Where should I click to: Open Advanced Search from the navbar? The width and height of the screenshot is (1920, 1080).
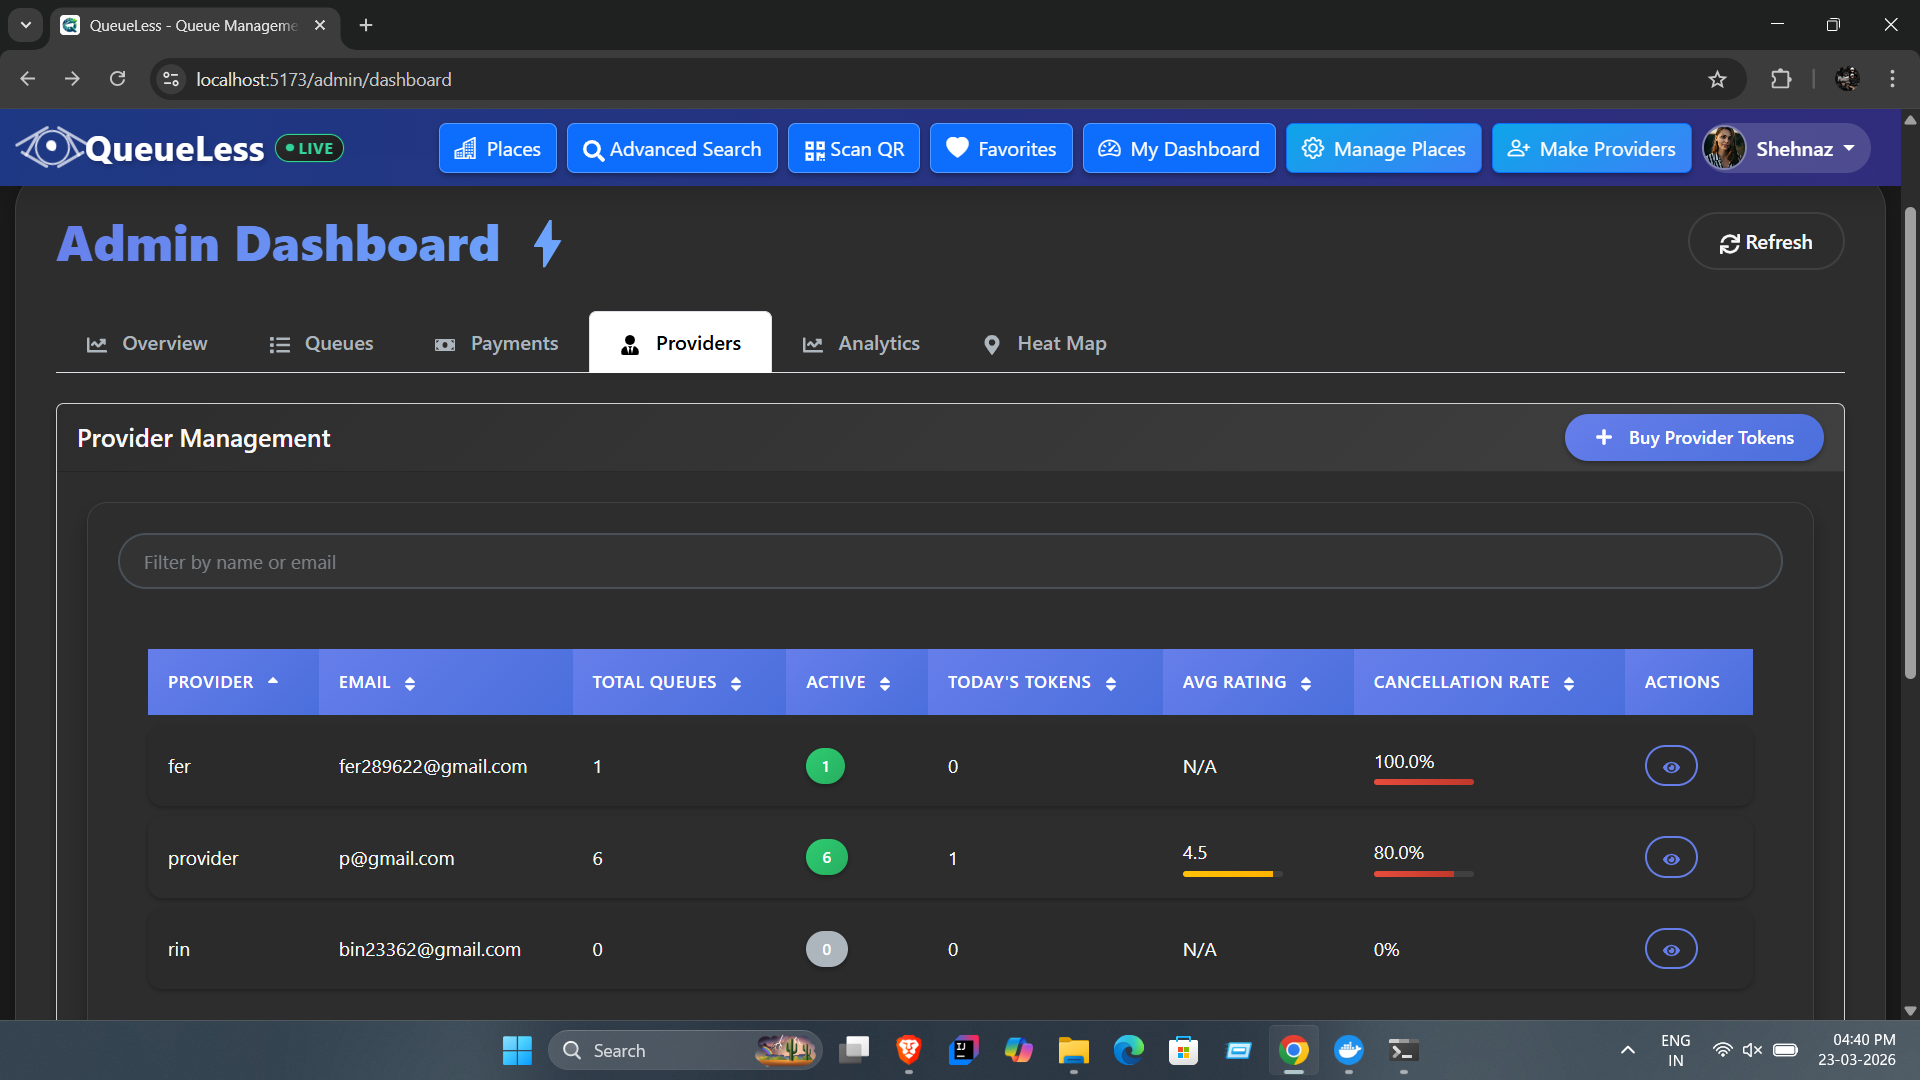[x=672, y=148]
